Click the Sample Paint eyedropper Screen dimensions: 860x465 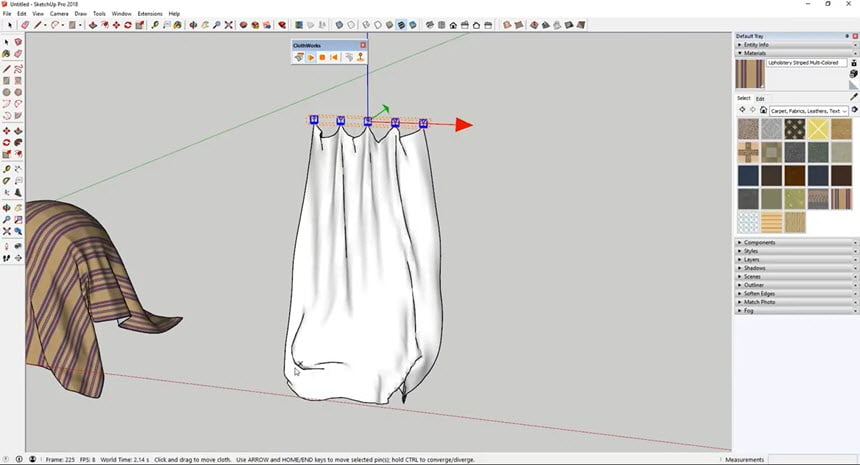853,97
